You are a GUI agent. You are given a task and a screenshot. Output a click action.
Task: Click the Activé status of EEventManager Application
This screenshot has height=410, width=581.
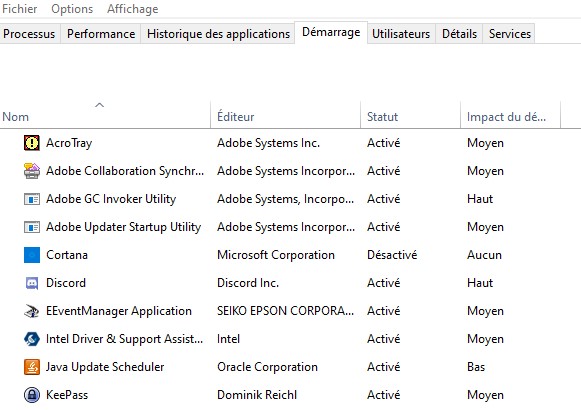(384, 311)
